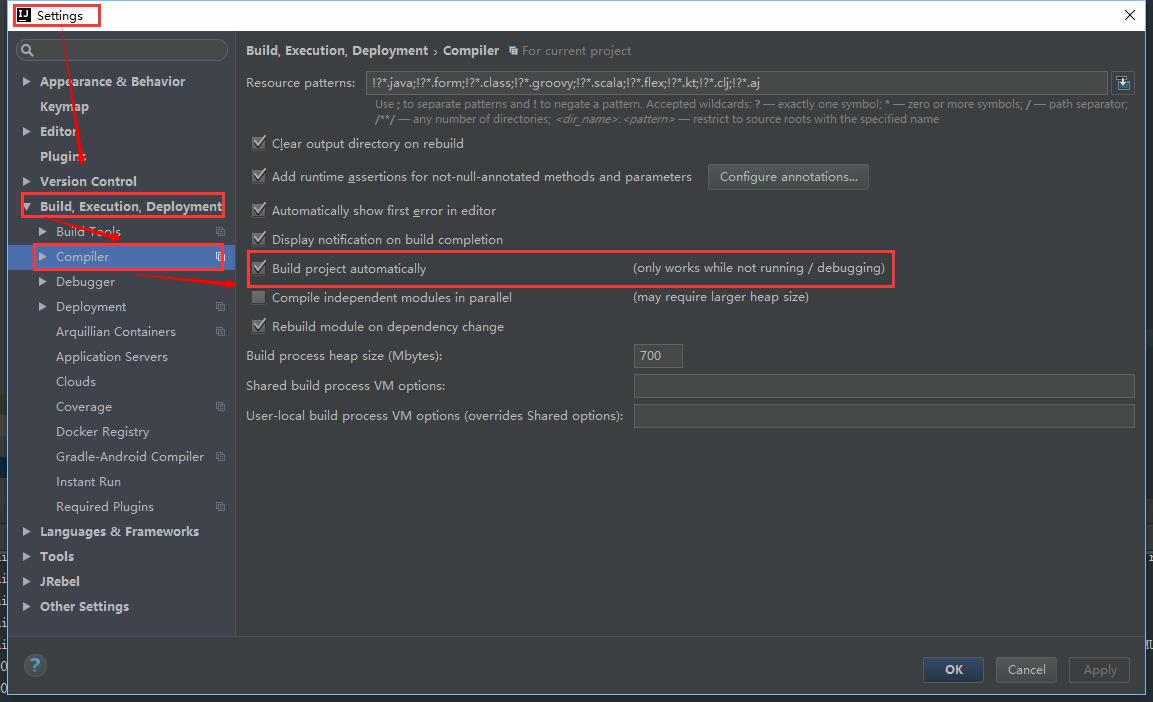This screenshot has height=702, width=1153.
Task: Click into Resource patterns text field
Action: [737, 82]
